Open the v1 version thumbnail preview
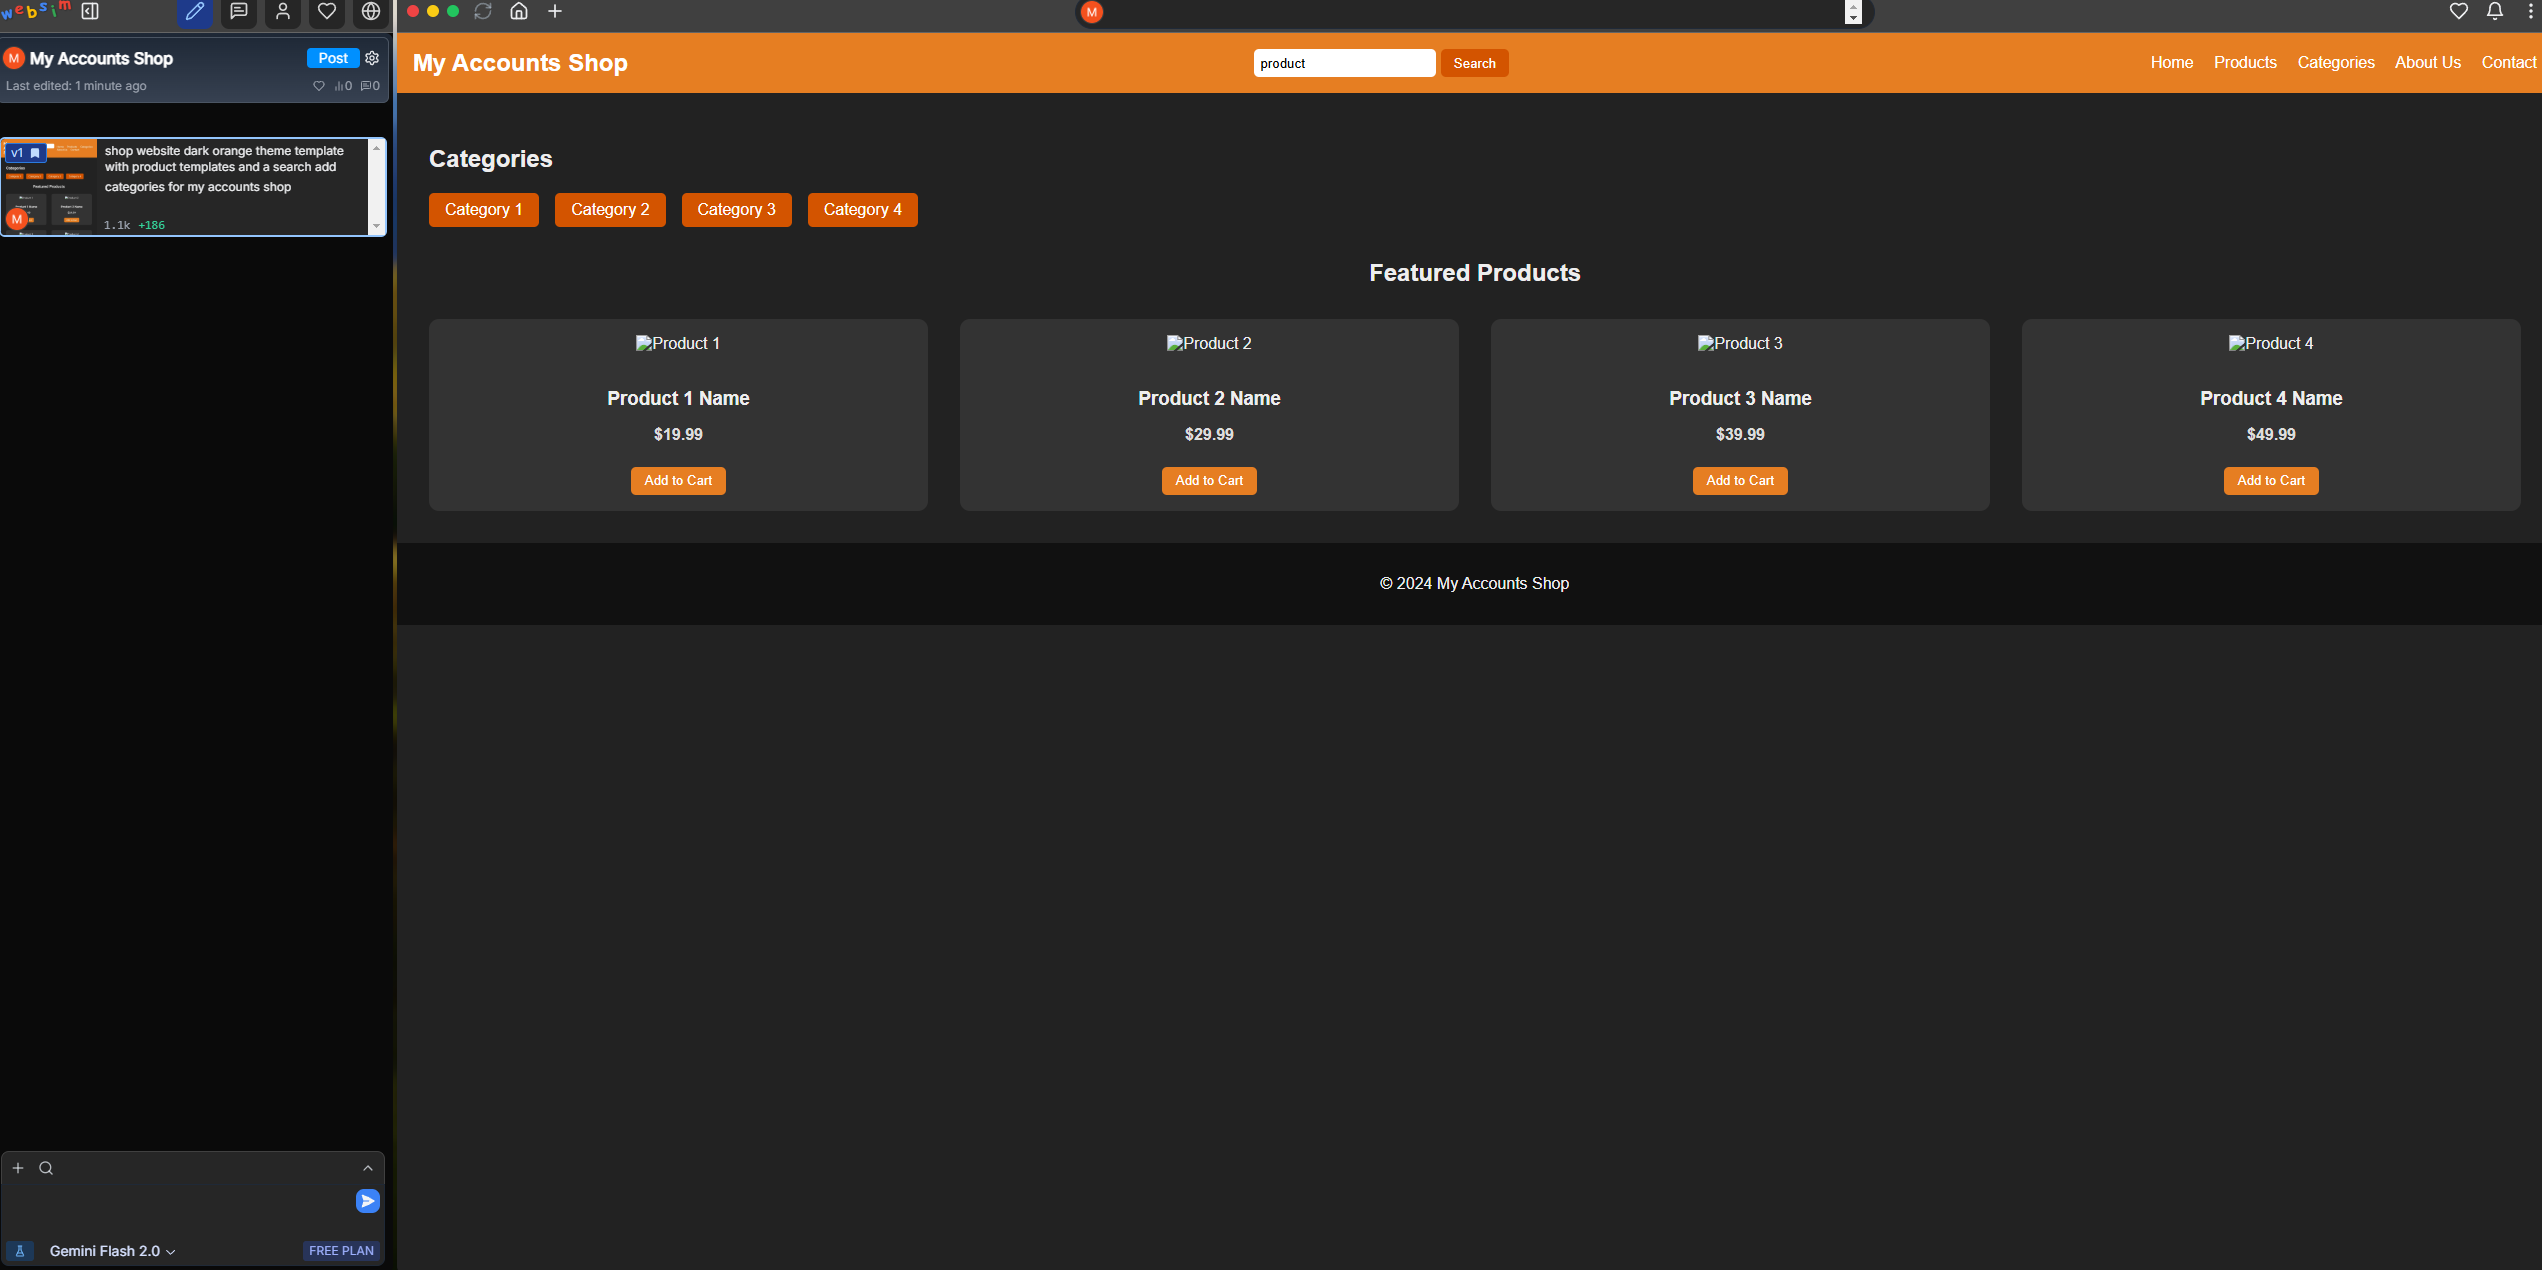2542x1270 pixels. click(x=50, y=188)
